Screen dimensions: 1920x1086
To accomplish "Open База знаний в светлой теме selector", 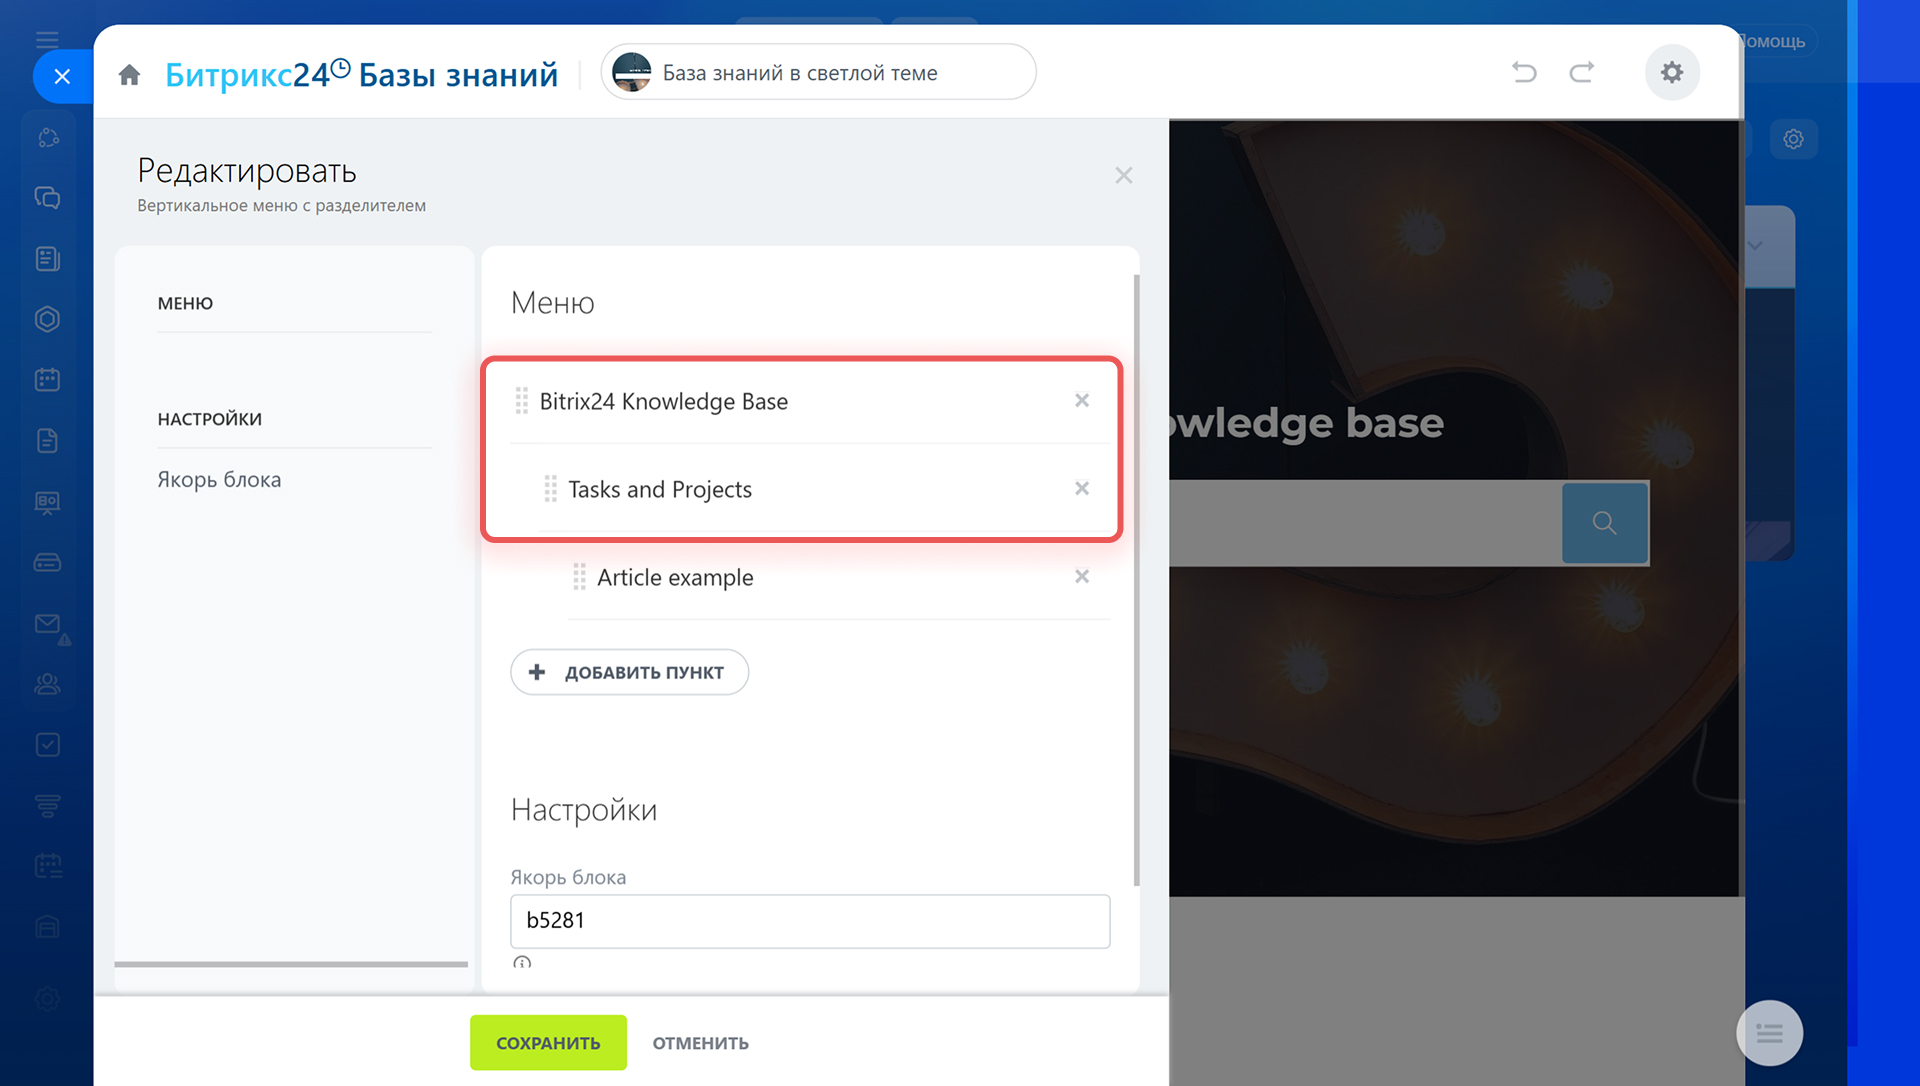I will point(818,72).
